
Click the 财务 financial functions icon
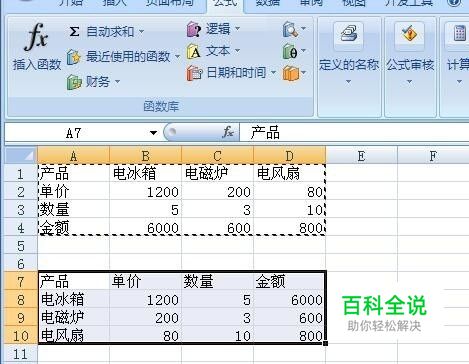click(74, 82)
